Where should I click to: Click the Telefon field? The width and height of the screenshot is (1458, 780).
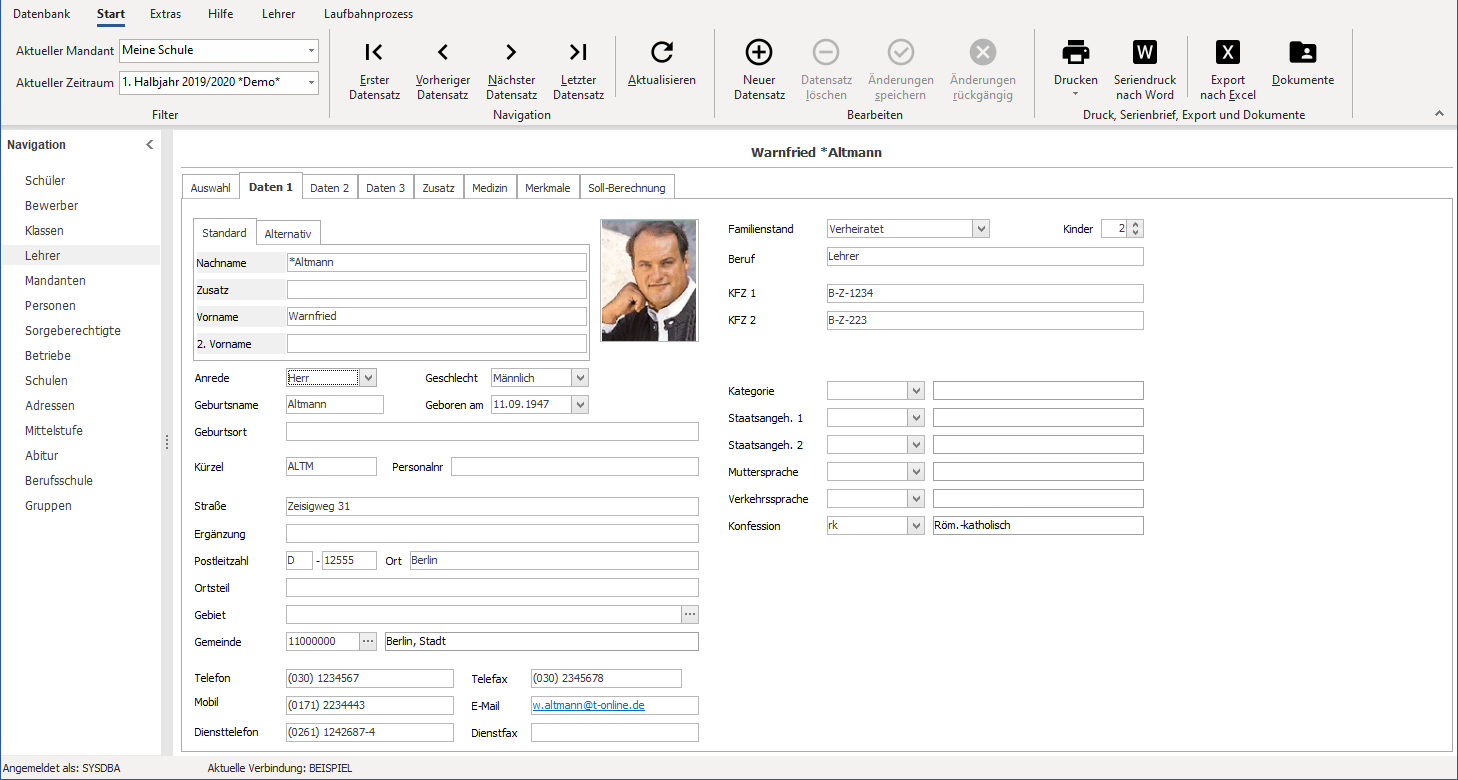pyautogui.click(x=369, y=678)
